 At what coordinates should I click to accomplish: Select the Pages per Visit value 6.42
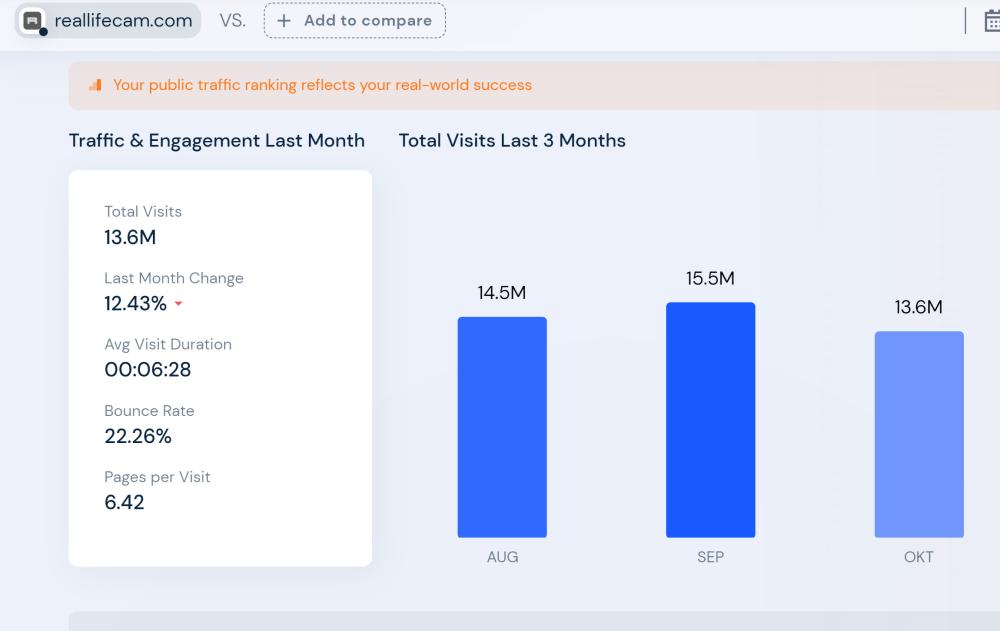124,502
